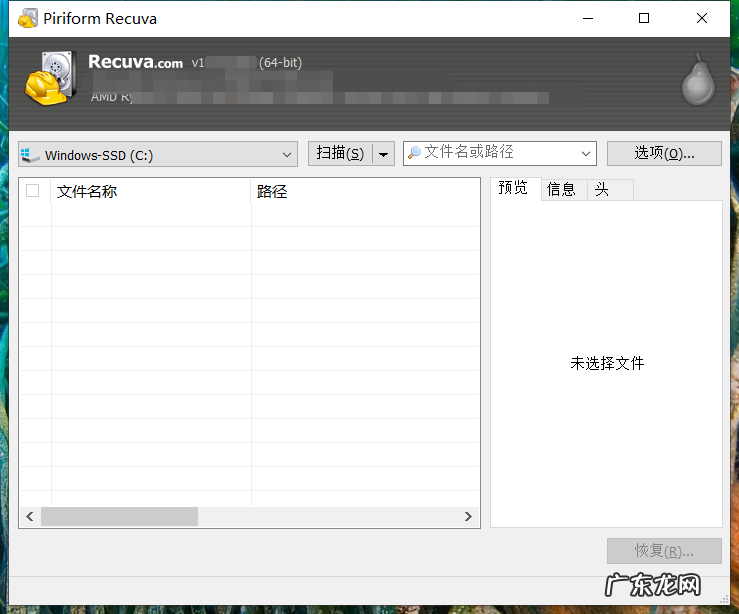Open 选项(O)... options dialog
The width and height of the screenshot is (739, 614).
coord(664,153)
